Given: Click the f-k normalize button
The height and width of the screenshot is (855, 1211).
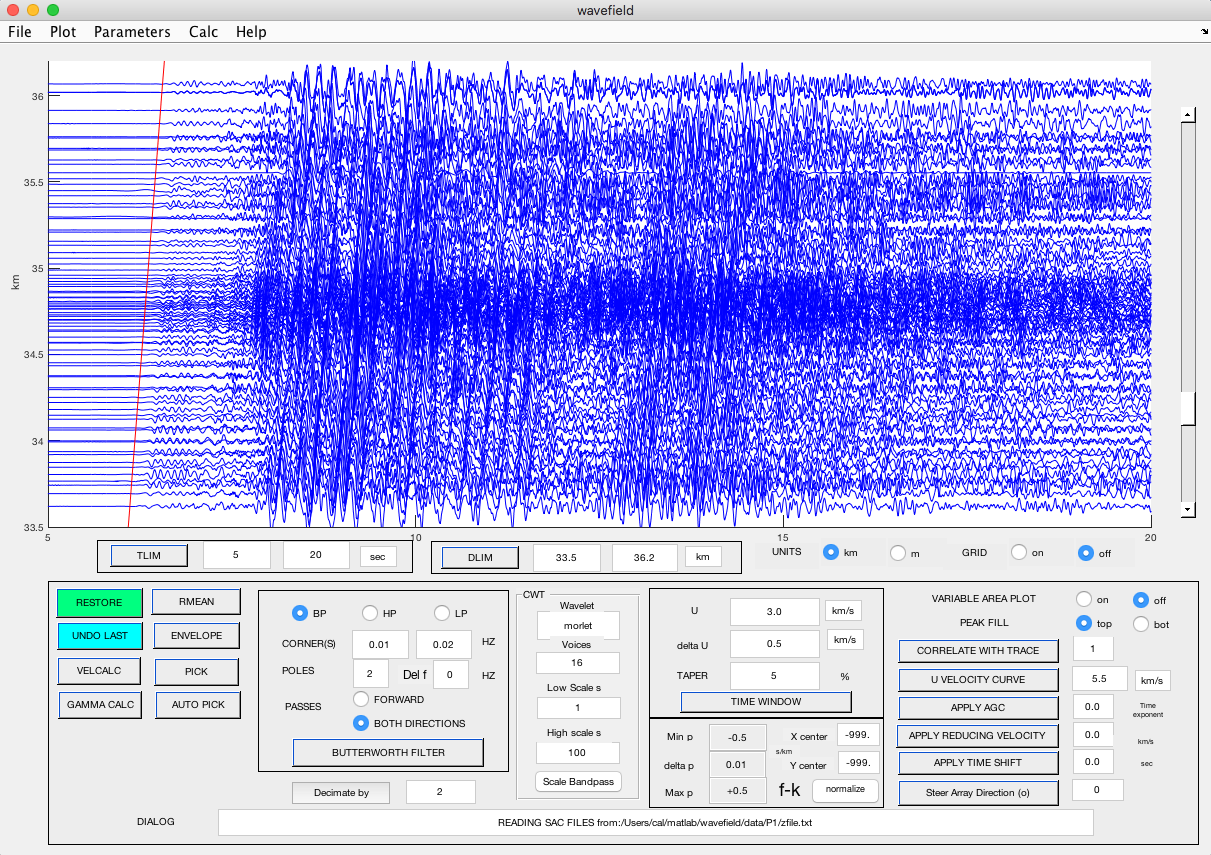Looking at the screenshot, I should click(845, 791).
